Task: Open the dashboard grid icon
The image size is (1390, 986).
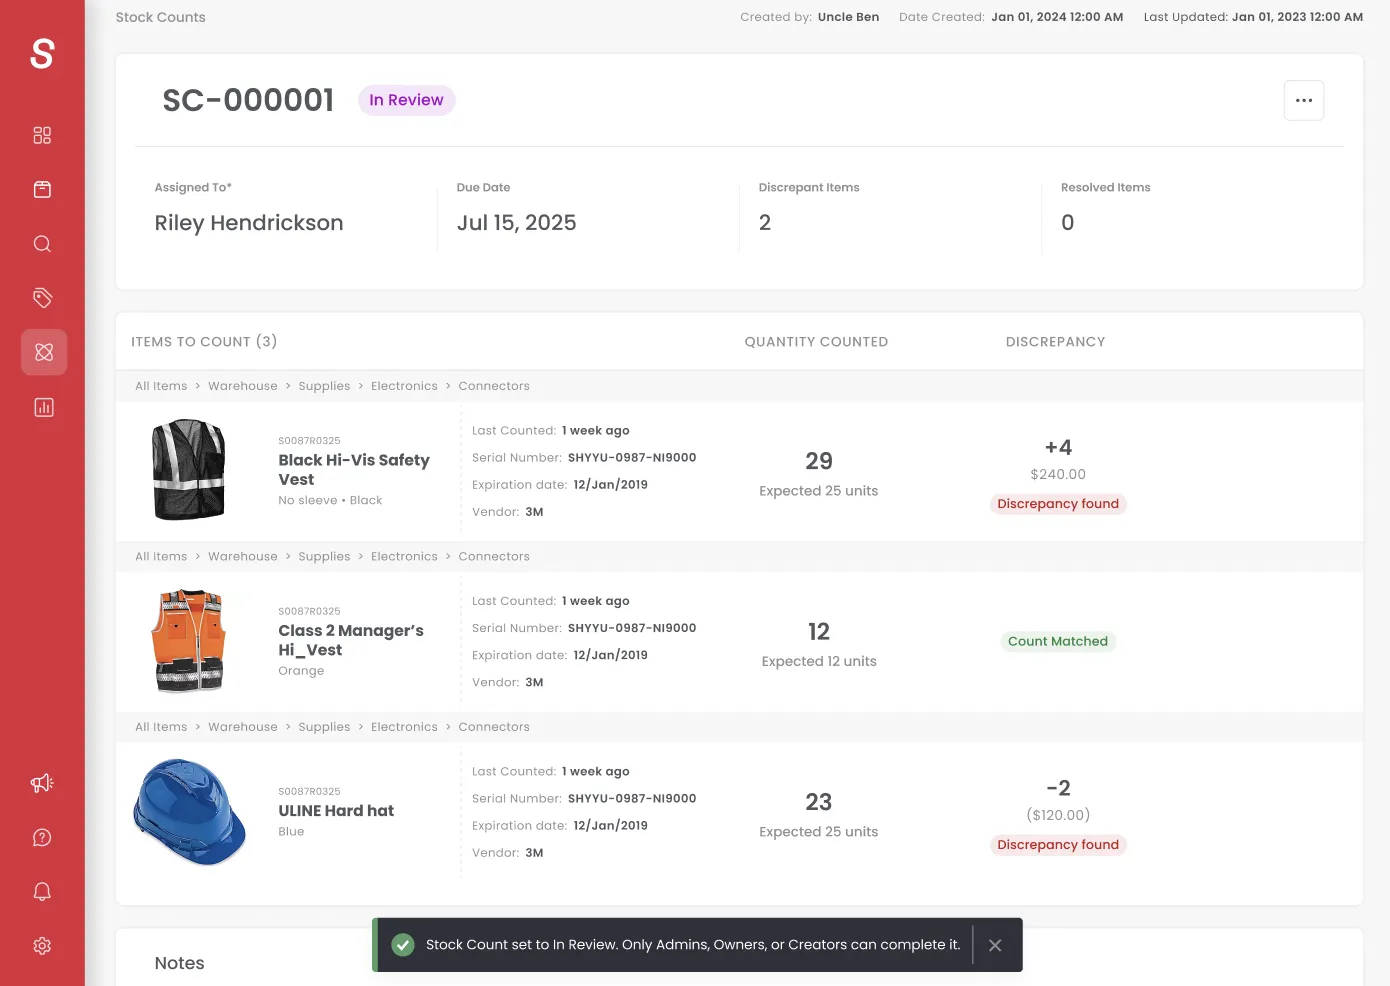Action: [42, 135]
